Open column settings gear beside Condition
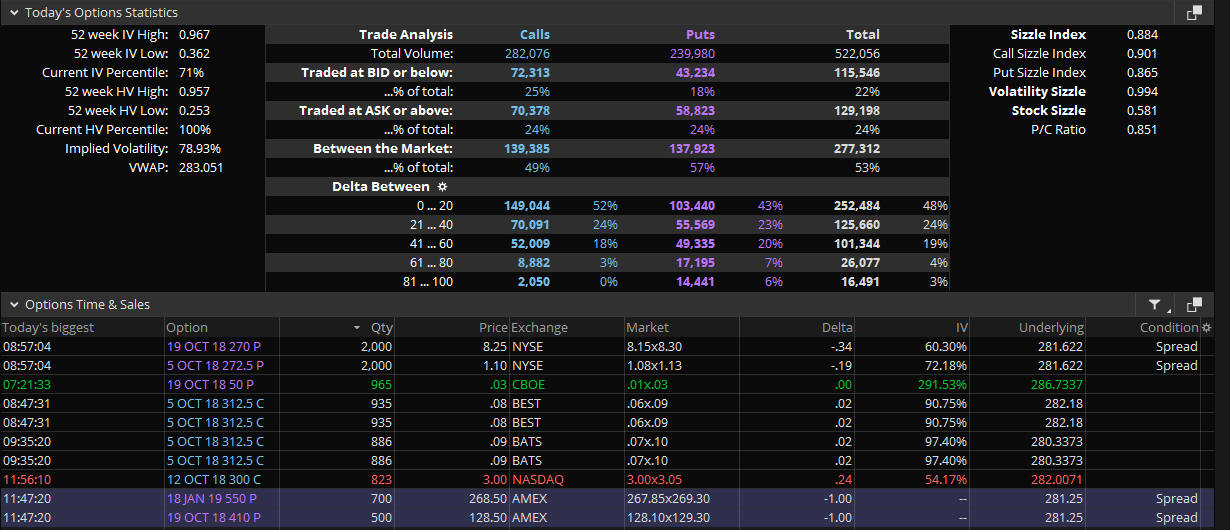Viewport: 1230px width, 530px height. coord(1206,327)
